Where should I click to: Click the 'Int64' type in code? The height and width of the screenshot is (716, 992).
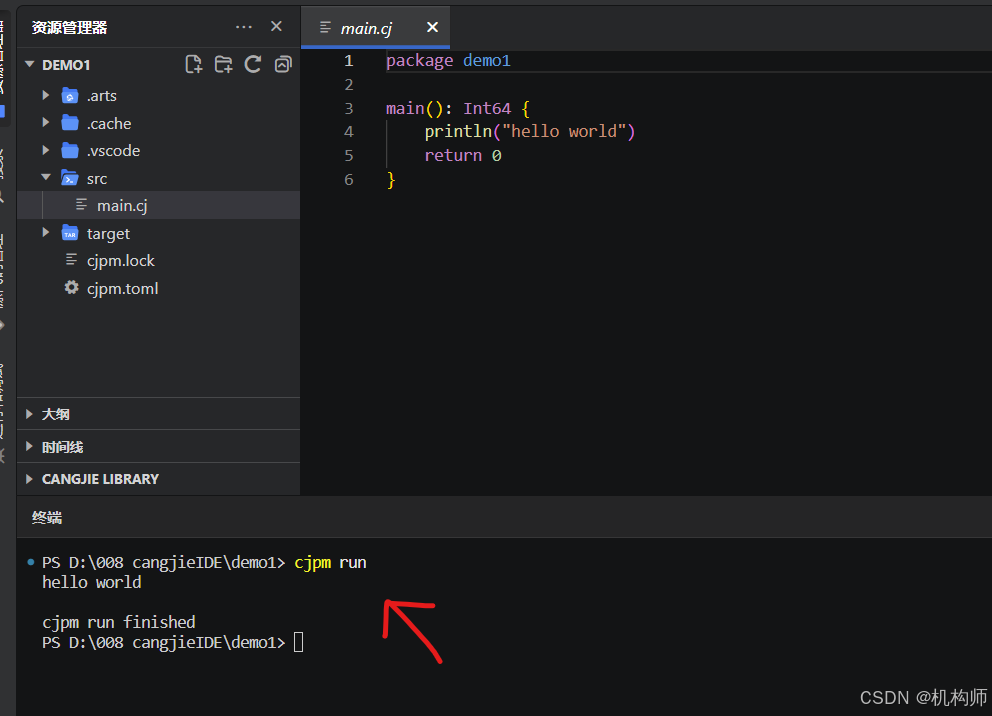[487, 108]
